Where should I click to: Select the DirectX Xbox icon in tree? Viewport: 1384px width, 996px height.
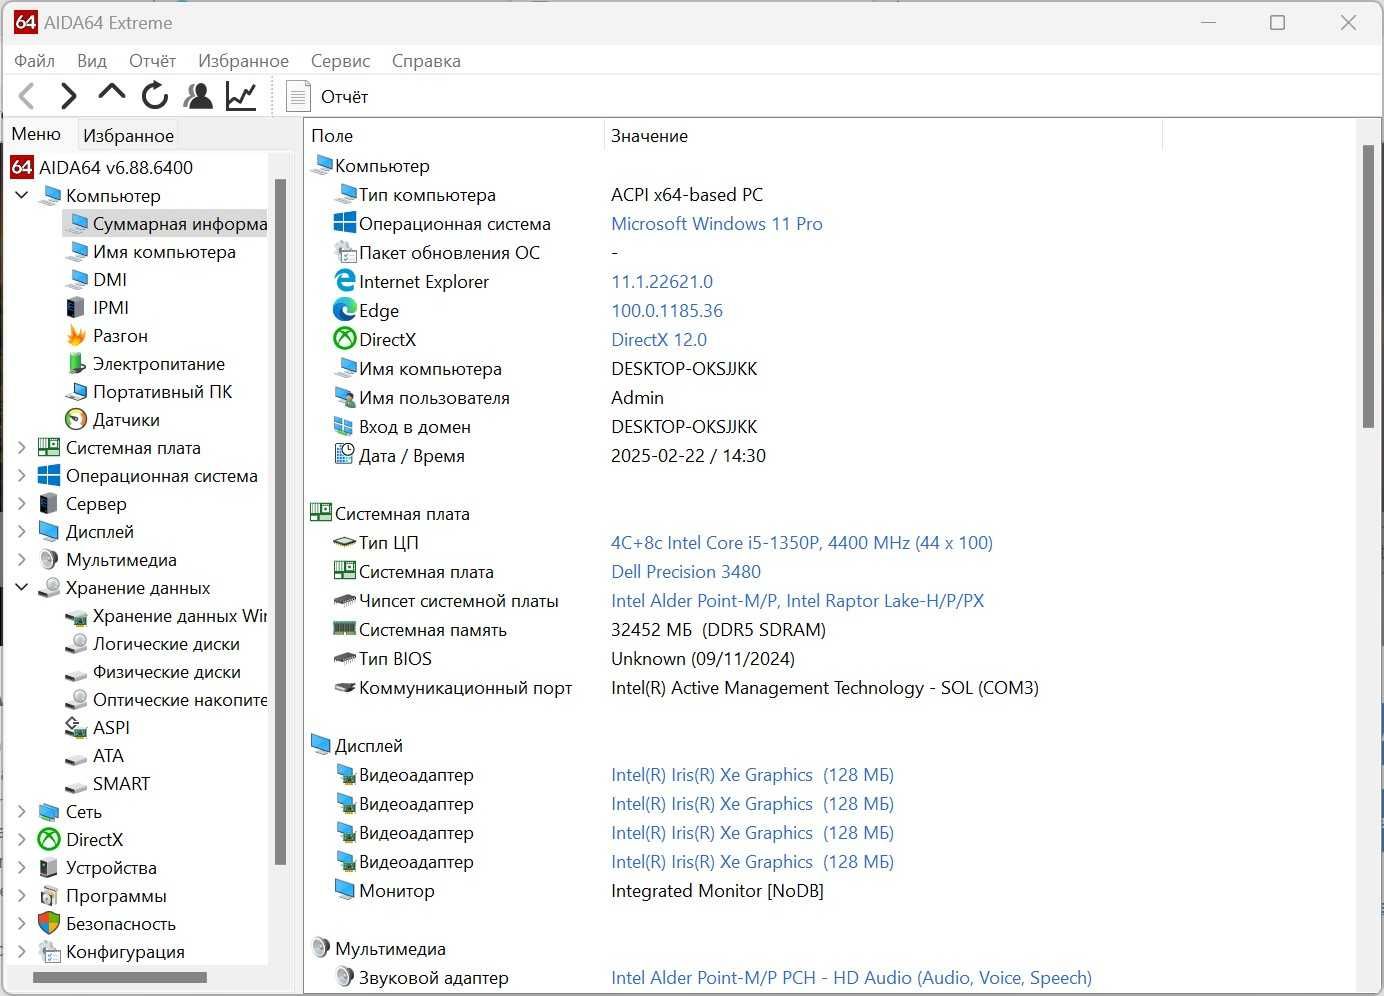click(x=49, y=840)
